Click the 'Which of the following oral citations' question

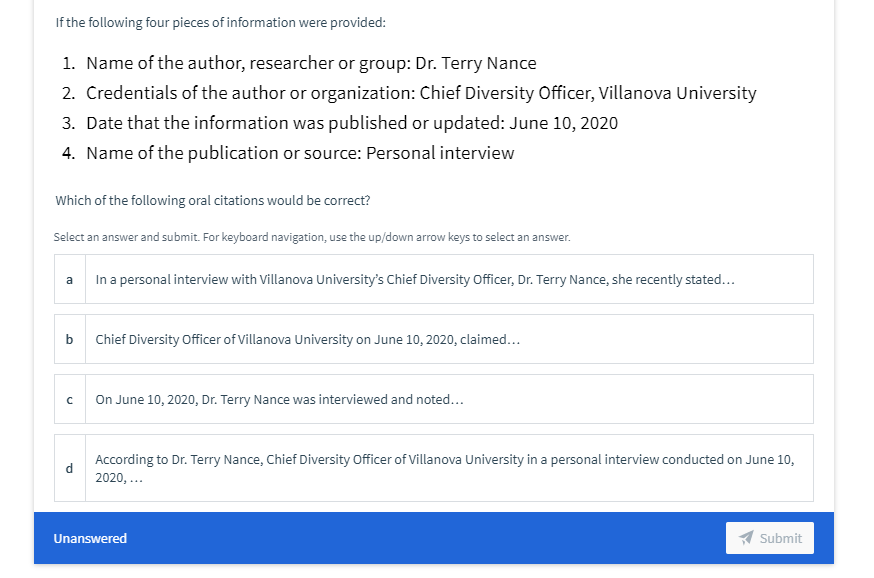point(213,201)
